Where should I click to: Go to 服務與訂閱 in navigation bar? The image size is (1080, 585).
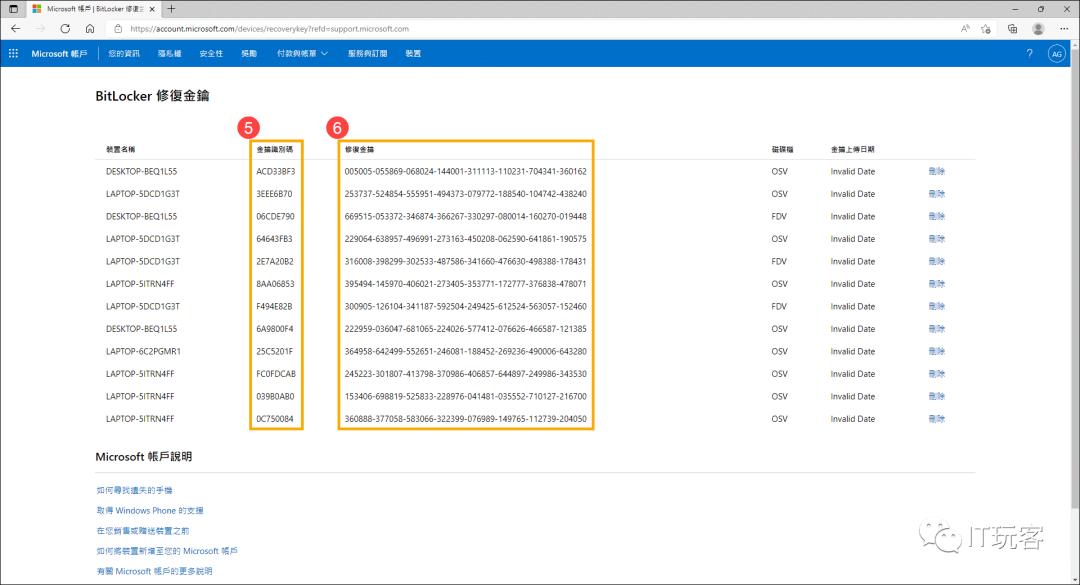(367, 53)
